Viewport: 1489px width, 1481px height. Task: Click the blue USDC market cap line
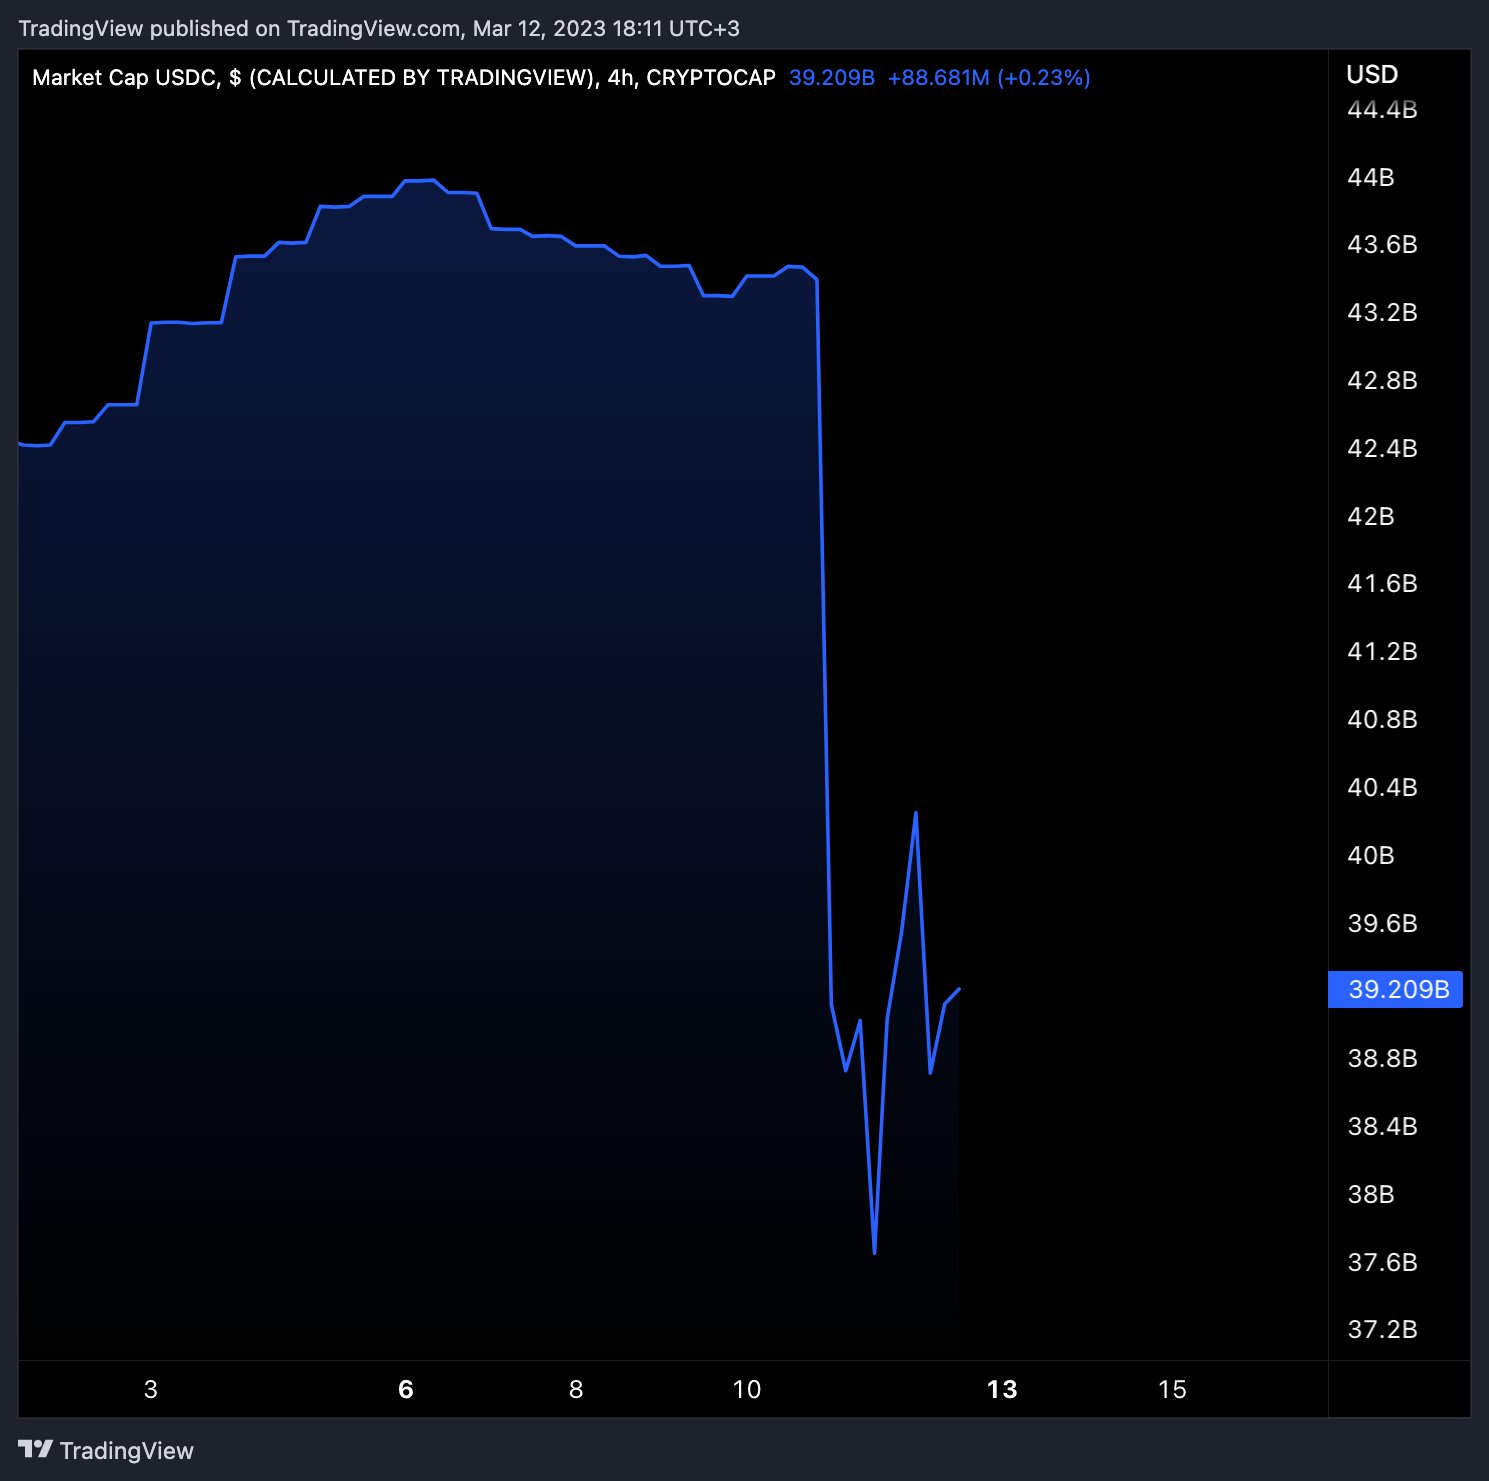420,180
